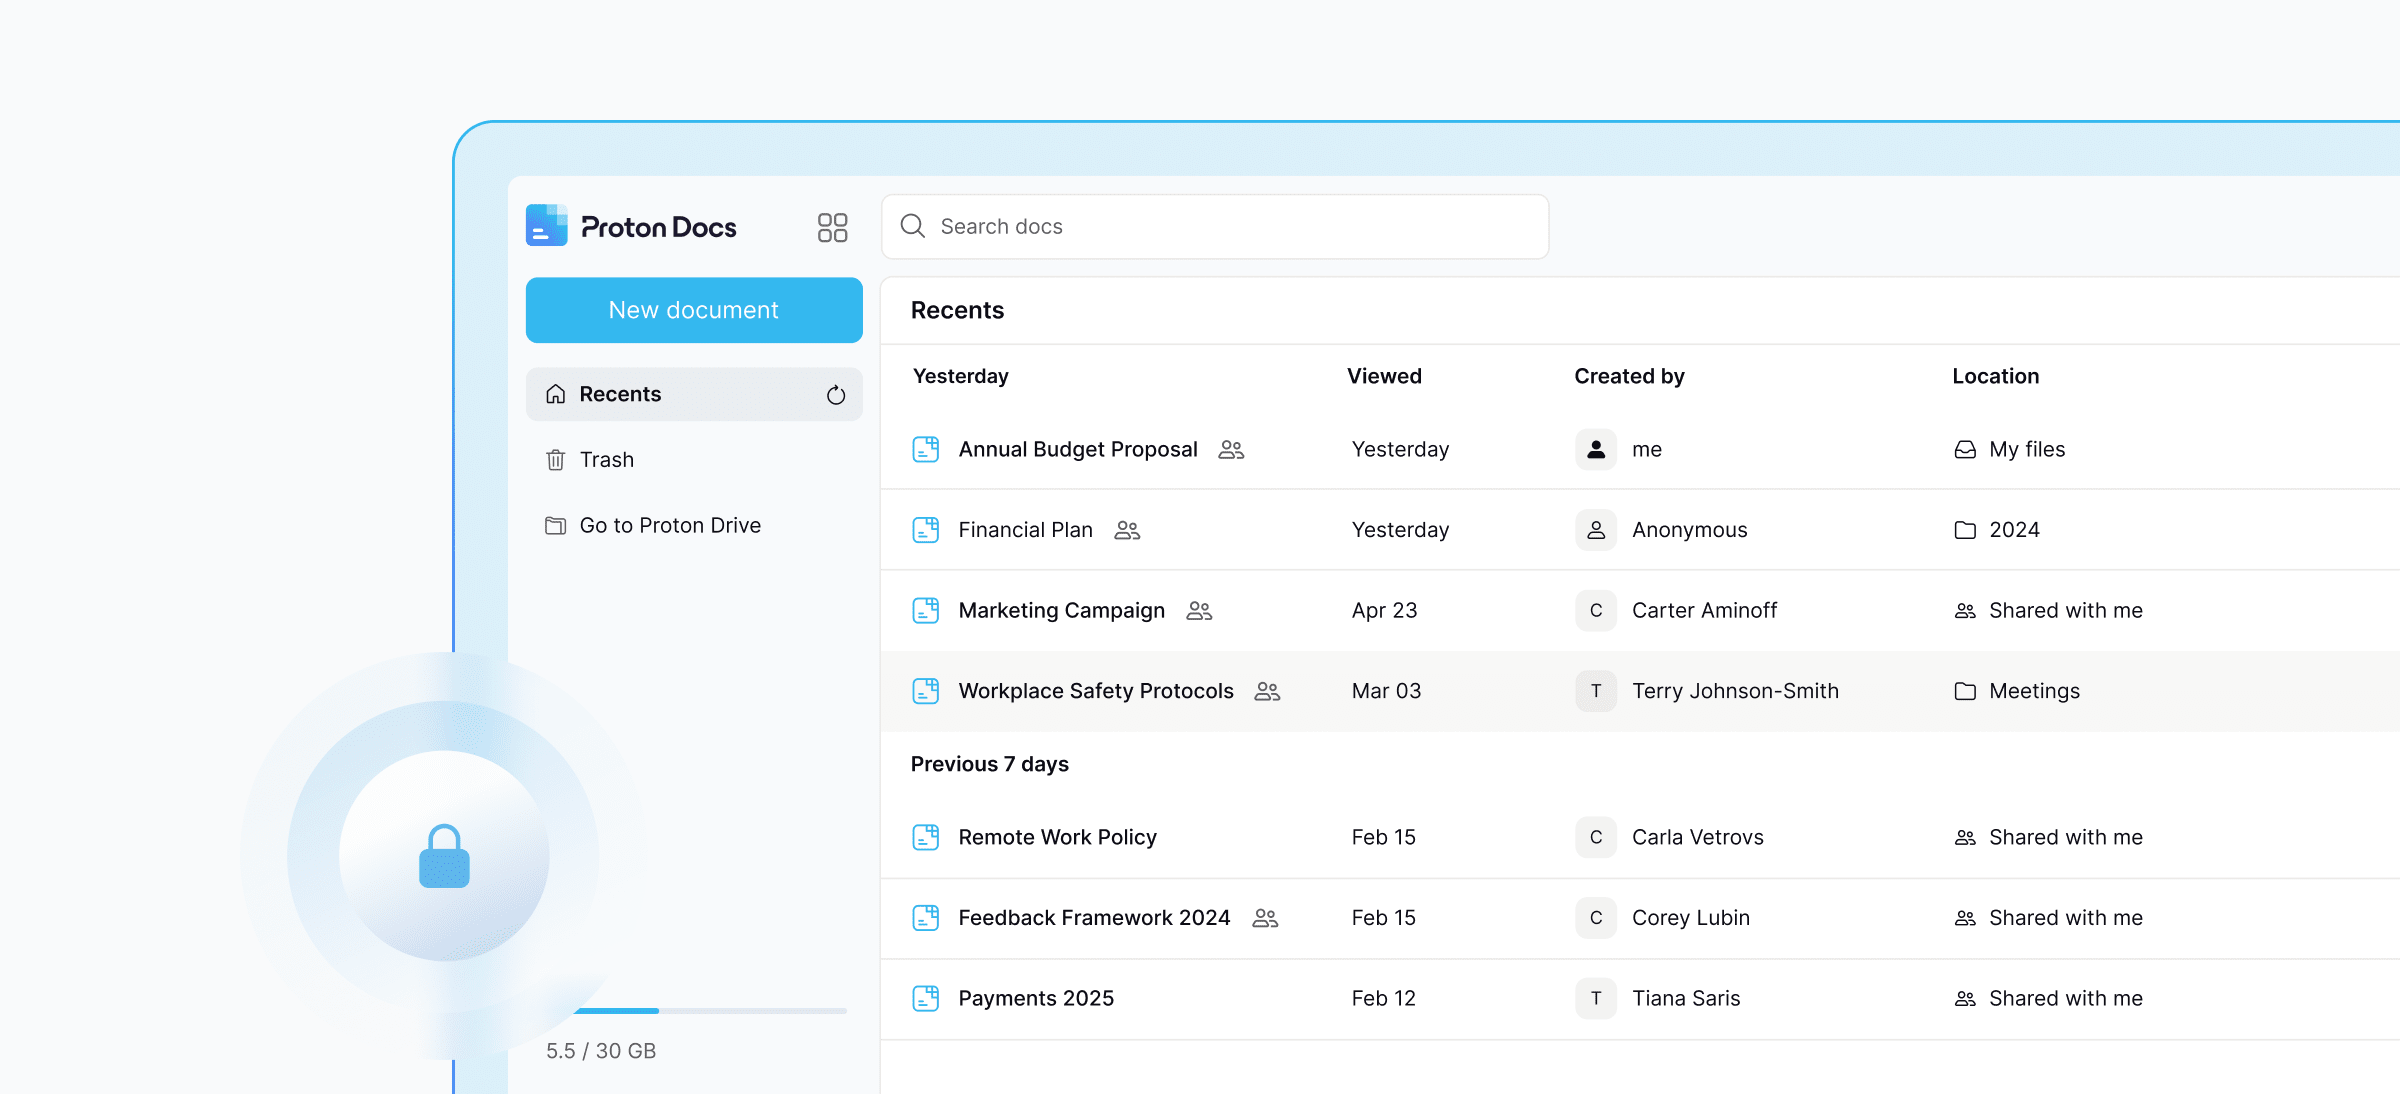The width and height of the screenshot is (2400, 1094).
Task: Click the My files inbox icon
Action: click(x=1965, y=450)
